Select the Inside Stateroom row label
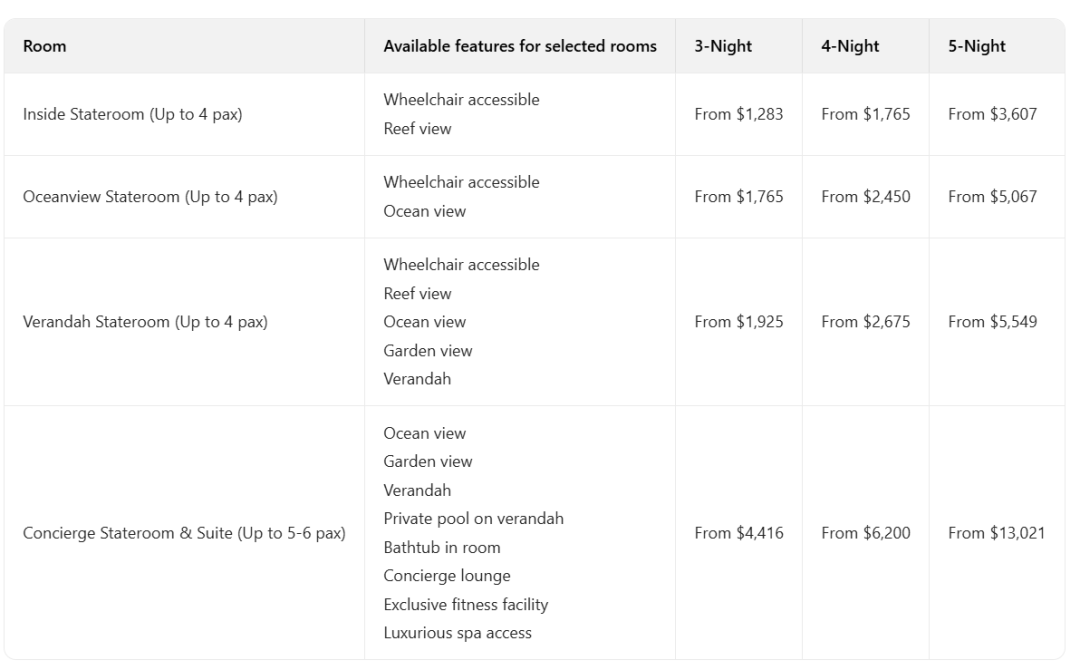Image resolution: width=1080 pixels, height=670 pixels. 133,114
